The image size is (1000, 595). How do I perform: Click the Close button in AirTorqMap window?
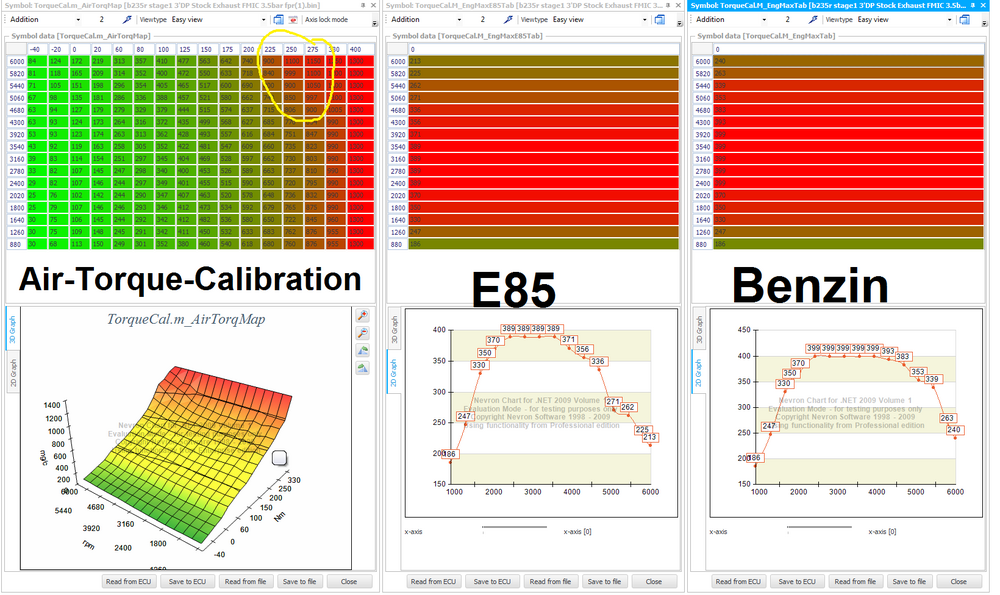click(x=349, y=582)
